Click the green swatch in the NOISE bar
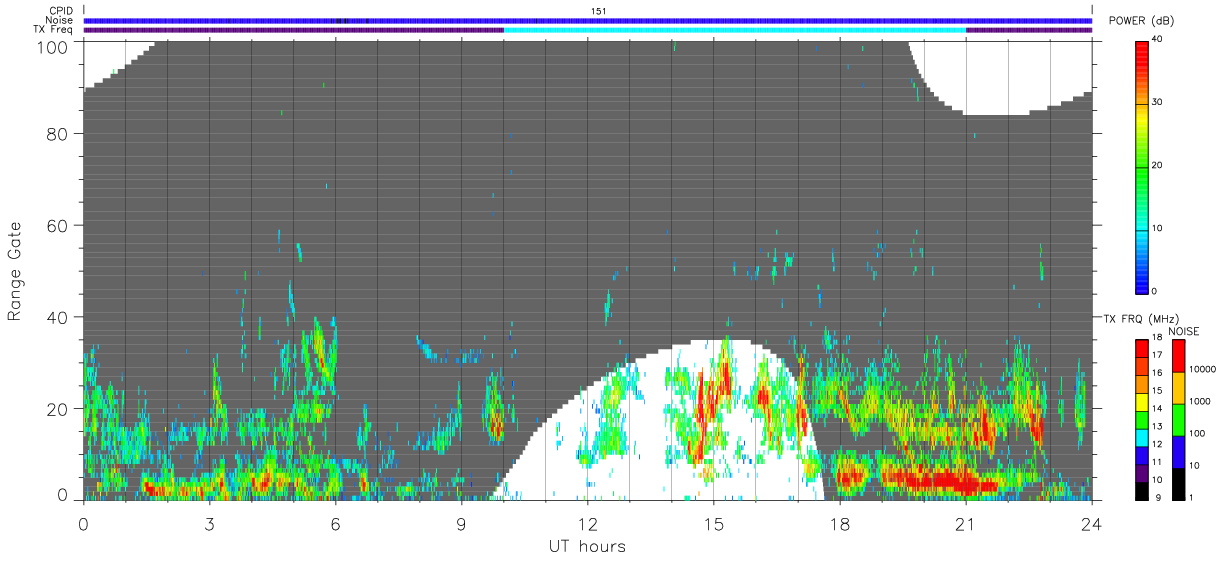Image resolution: width=1228 pixels, height=567 pixels. (1177, 419)
